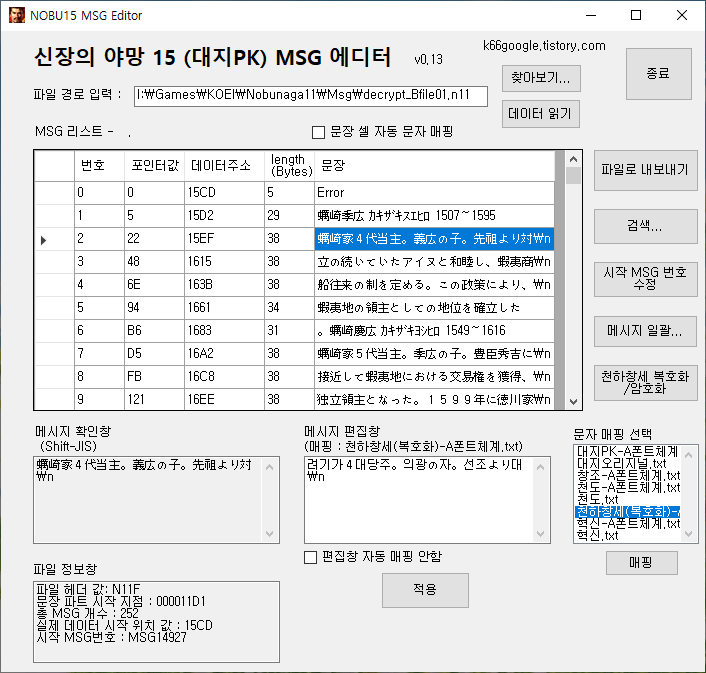Select 대지오리지널.txt in mapping list
This screenshot has height=673, width=706.
628,463
